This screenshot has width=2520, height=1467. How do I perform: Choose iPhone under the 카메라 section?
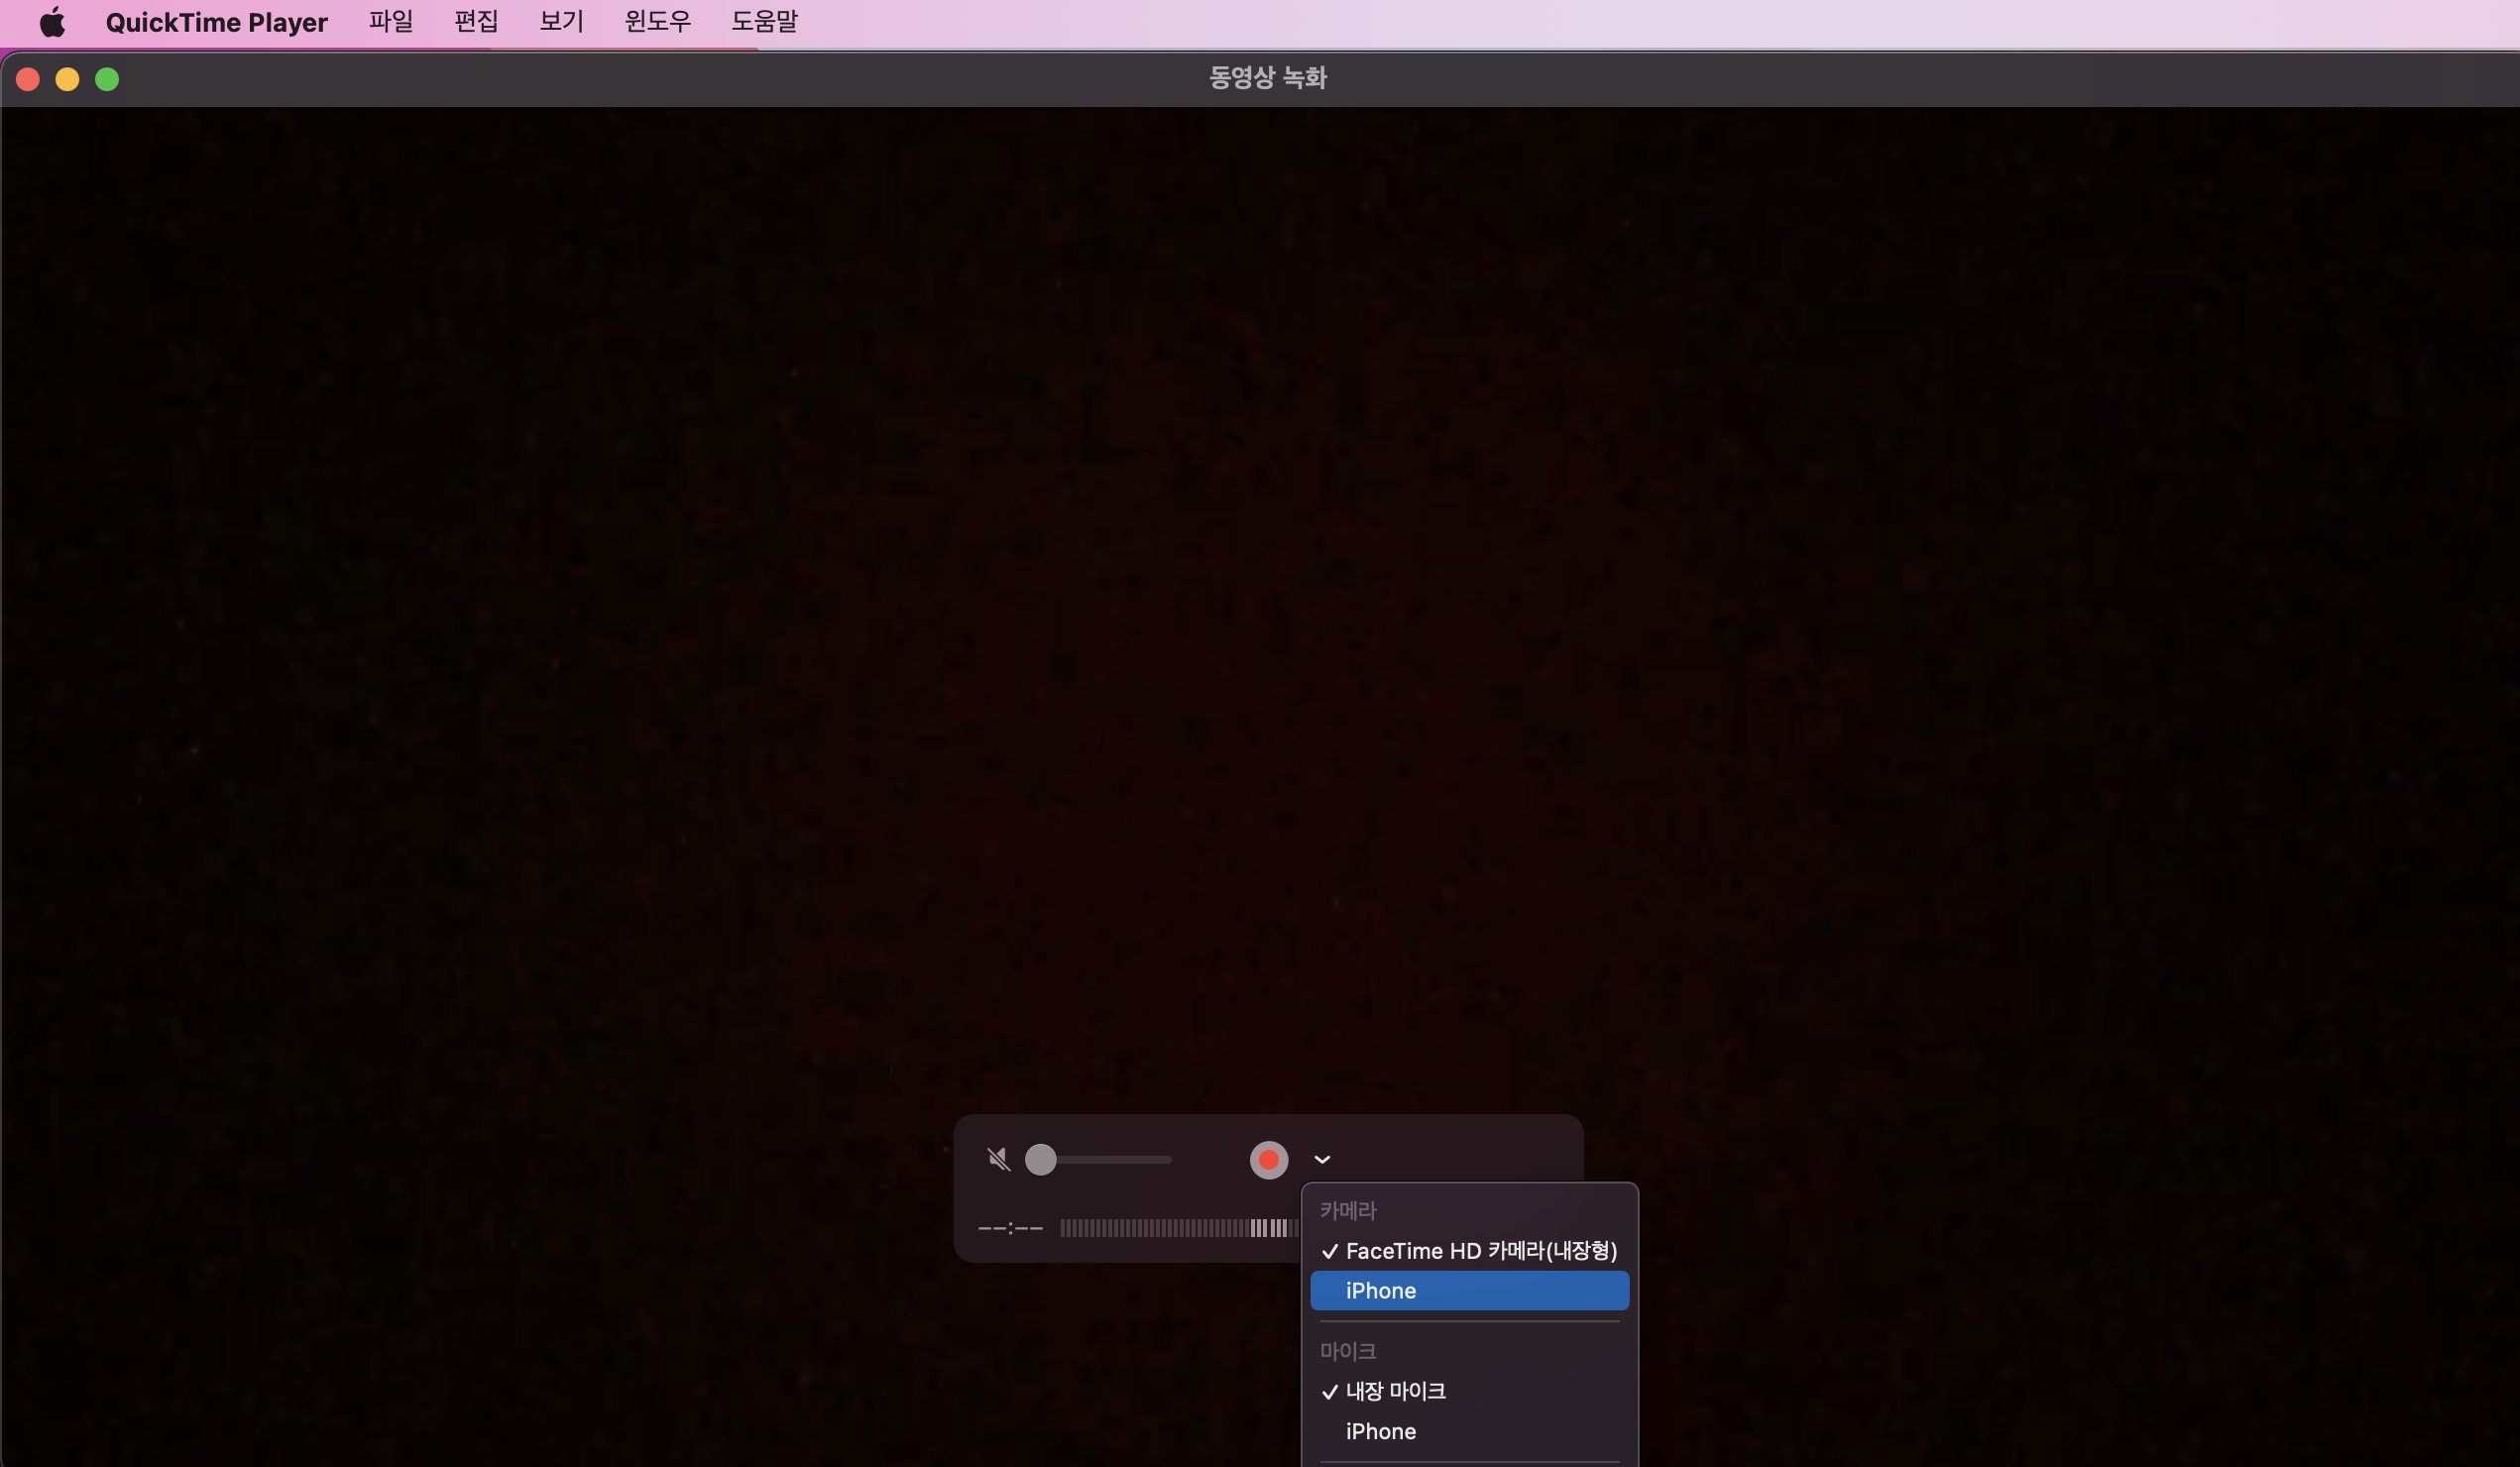pyautogui.click(x=1468, y=1291)
